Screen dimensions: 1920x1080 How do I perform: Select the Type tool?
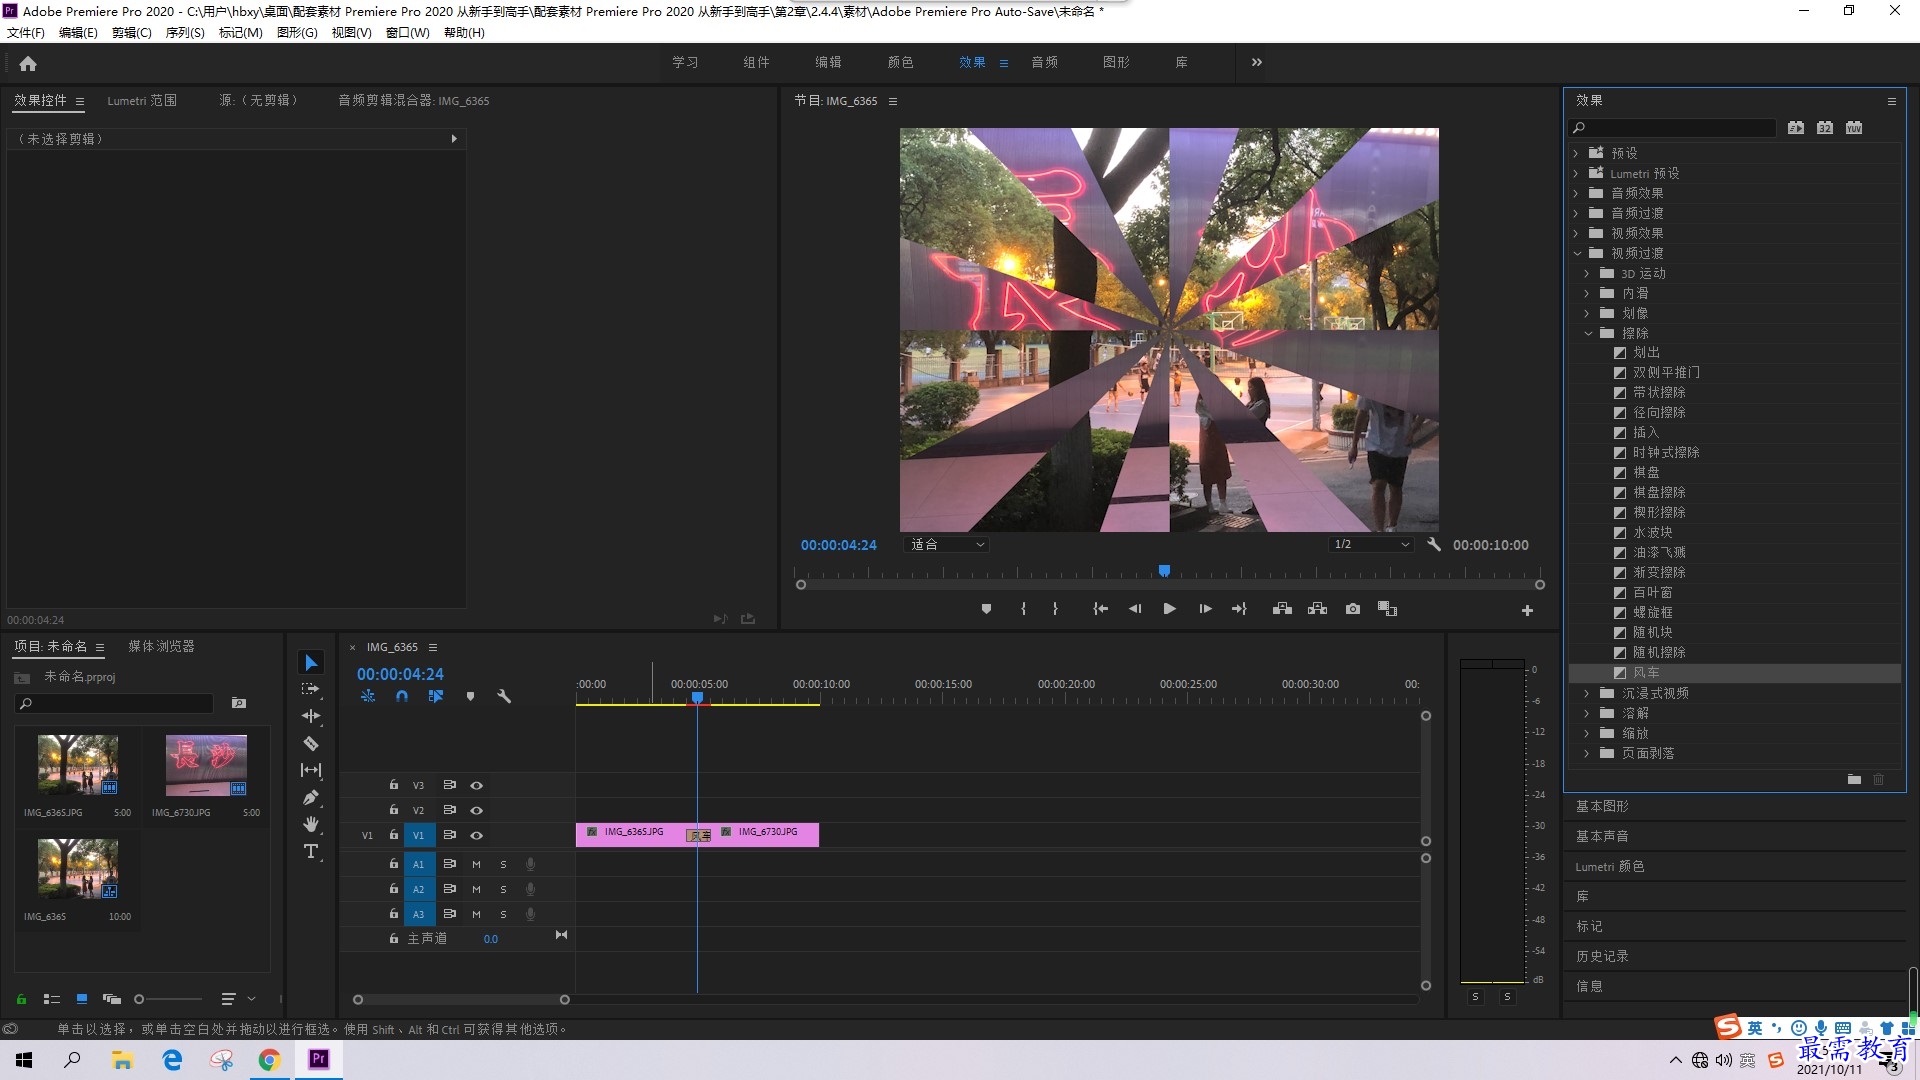(311, 851)
